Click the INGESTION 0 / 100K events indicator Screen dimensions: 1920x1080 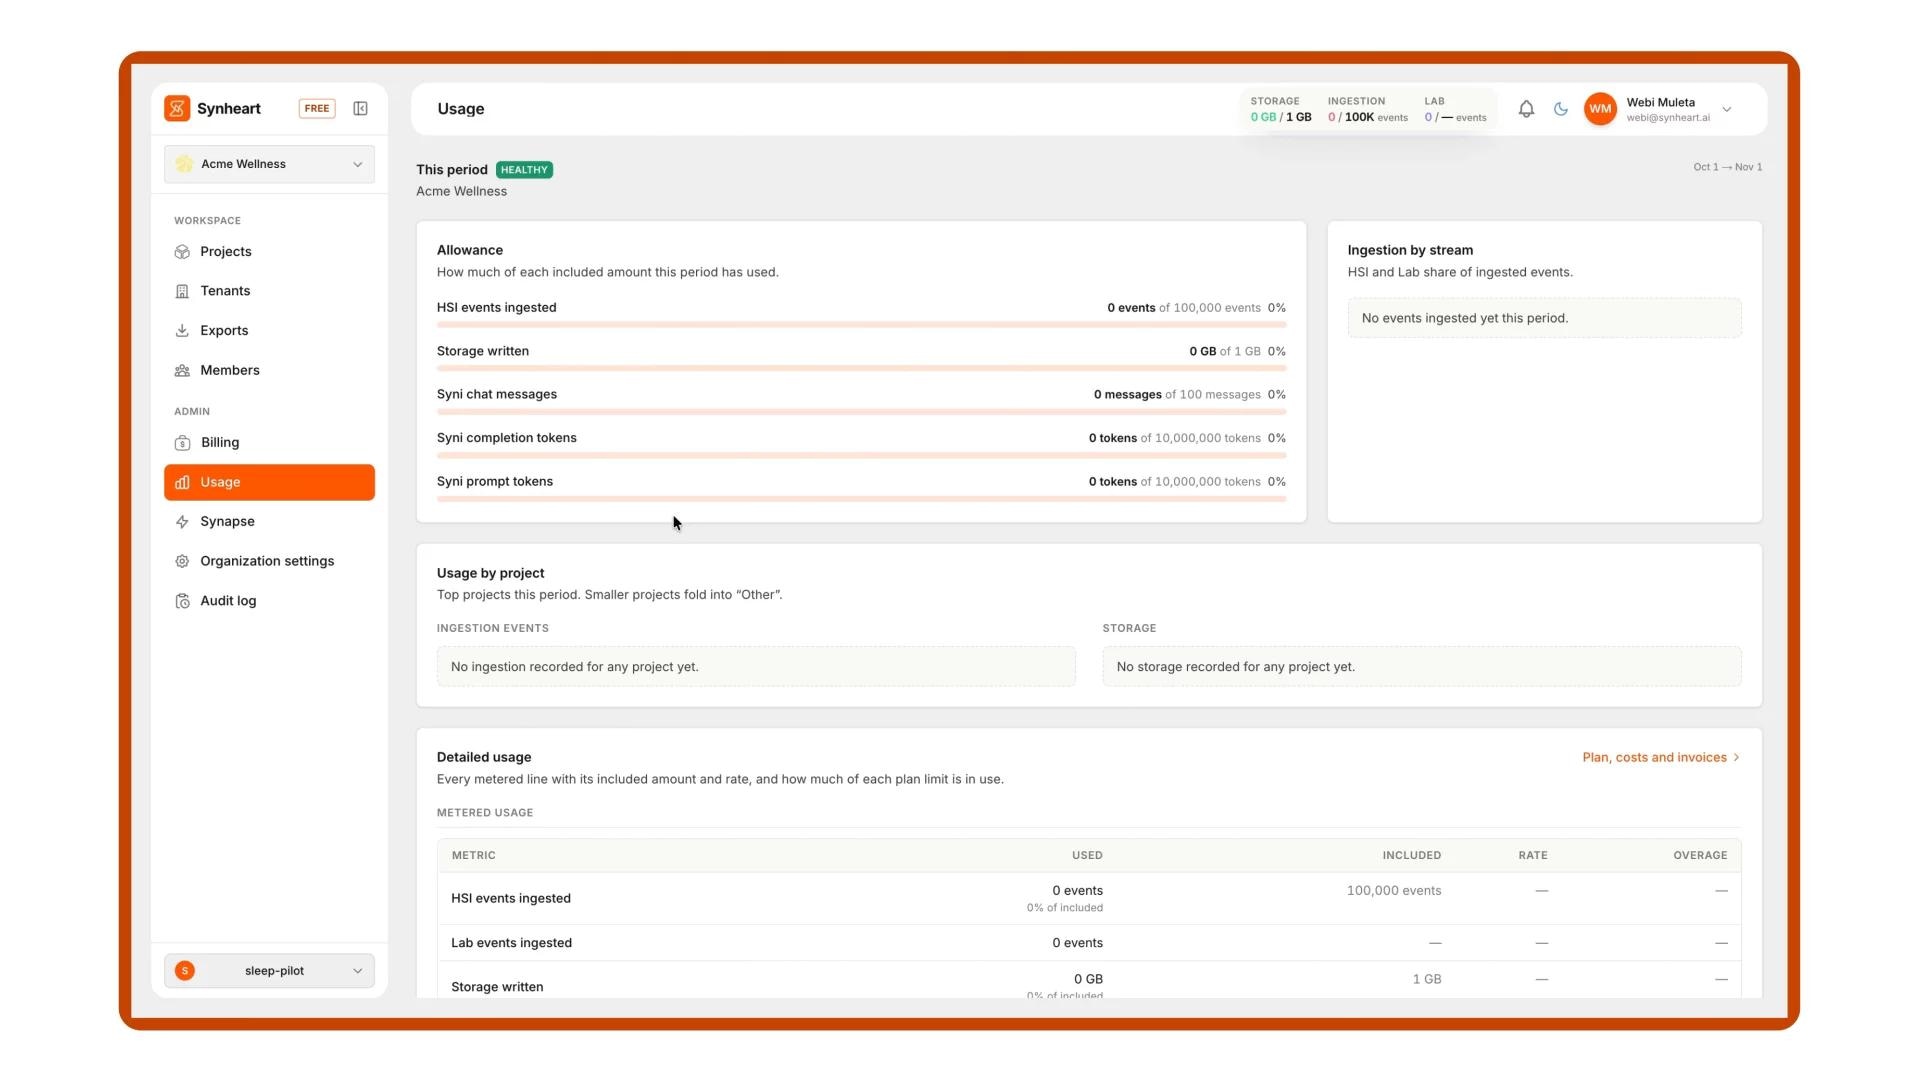pyautogui.click(x=1367, y=109)
